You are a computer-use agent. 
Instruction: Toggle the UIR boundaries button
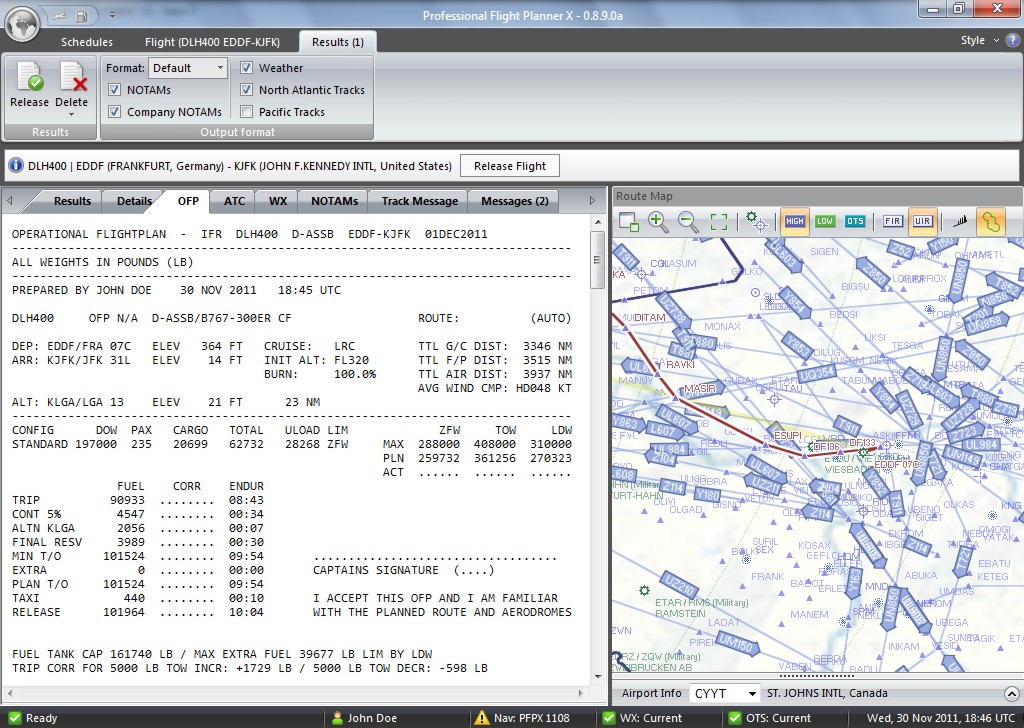(922, 221)
